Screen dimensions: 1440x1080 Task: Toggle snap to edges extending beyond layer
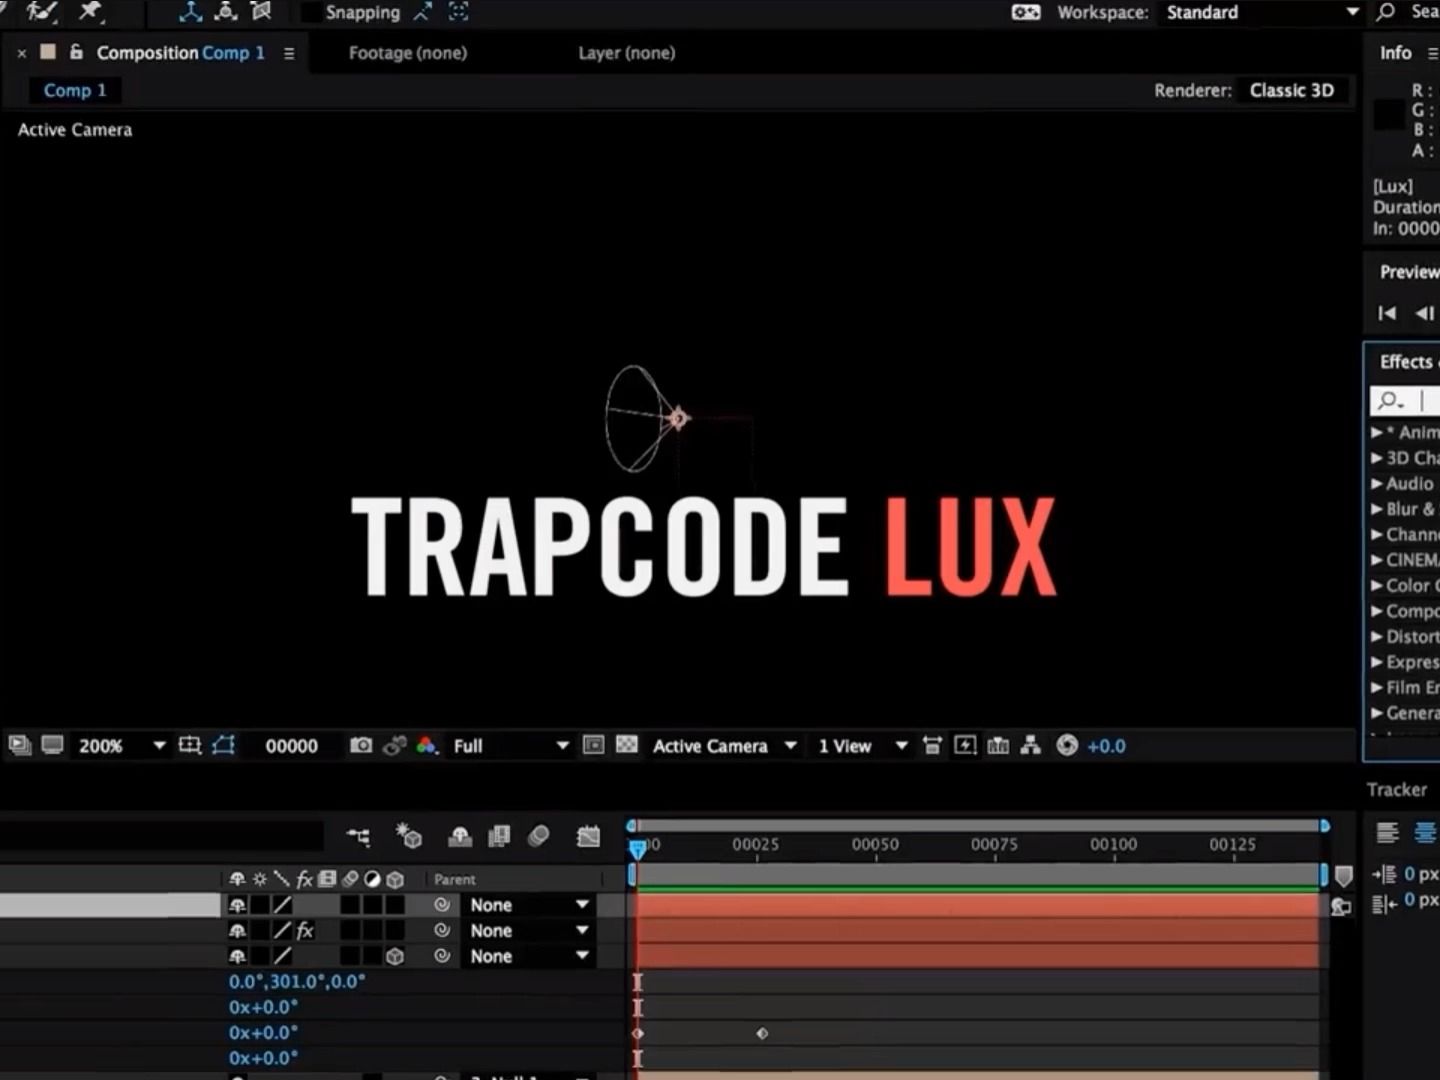[423, 12]
